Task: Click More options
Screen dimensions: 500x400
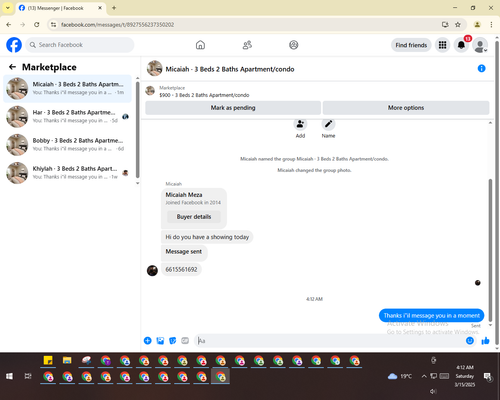Action: 406,108
